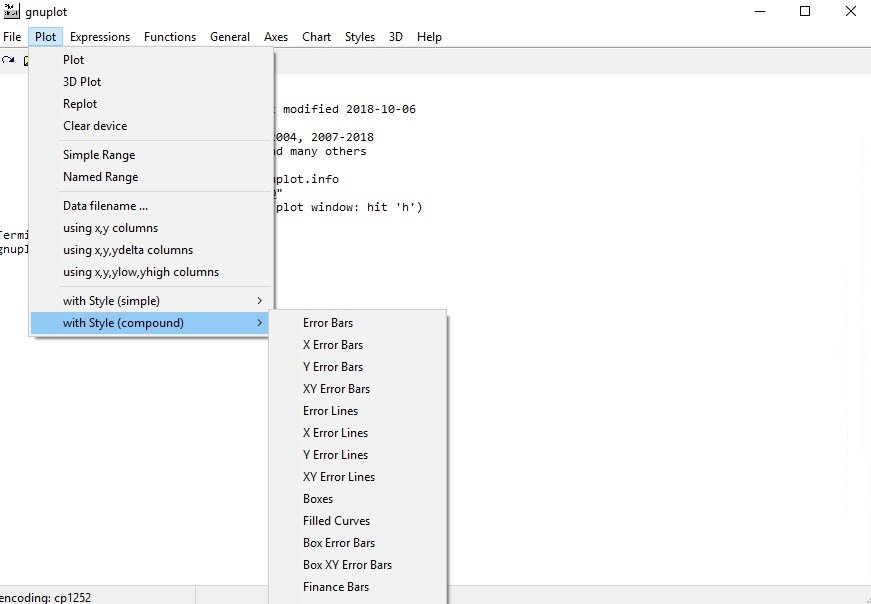Viewport: 871px width, 604px height.
Task: Open the Axes menu
Action: point(276,37)
